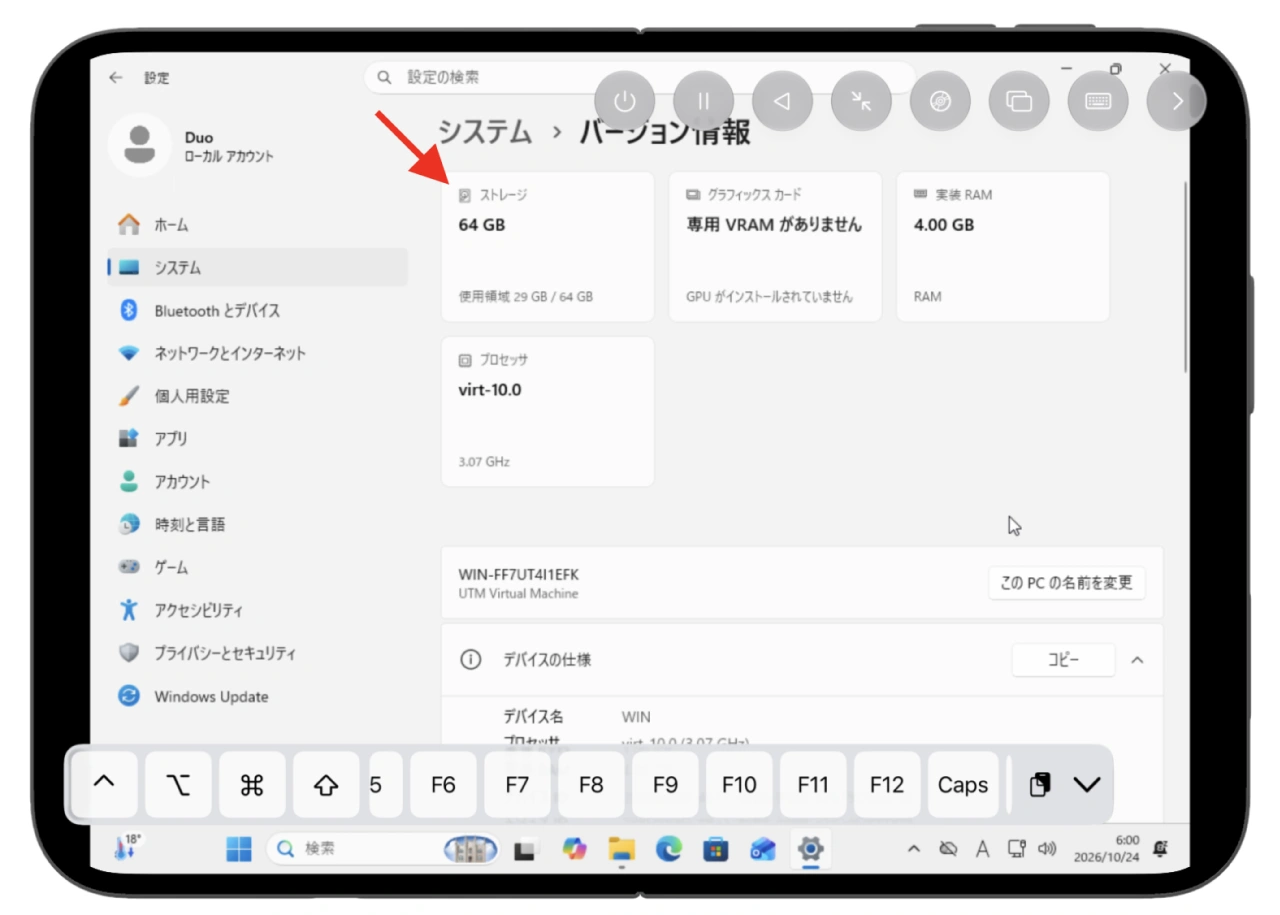The height and width of the screenshot is (915, 1280).
Task: Click the システム breadcrumb link
Action: 485,132
